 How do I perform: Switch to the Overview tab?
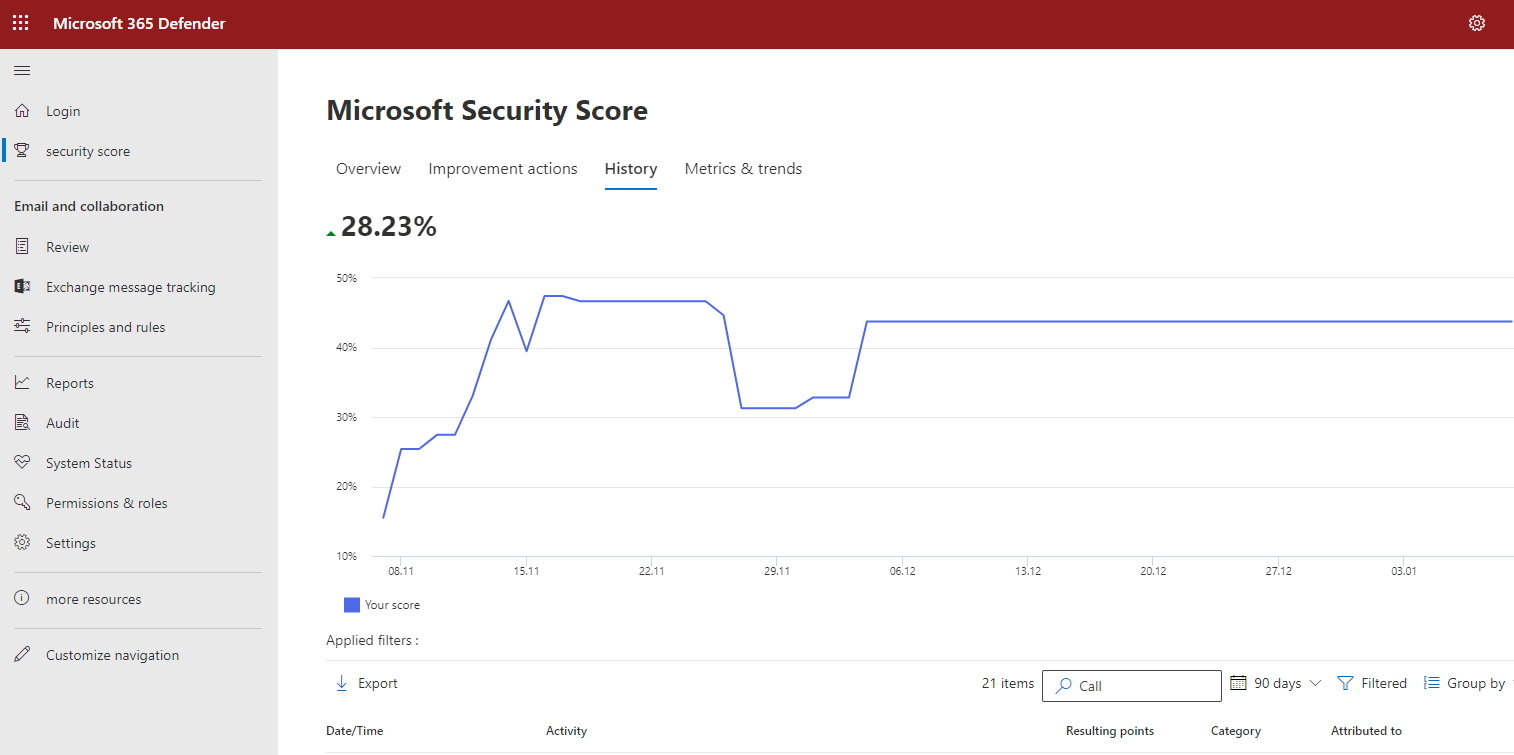click(x=368, y=169)
